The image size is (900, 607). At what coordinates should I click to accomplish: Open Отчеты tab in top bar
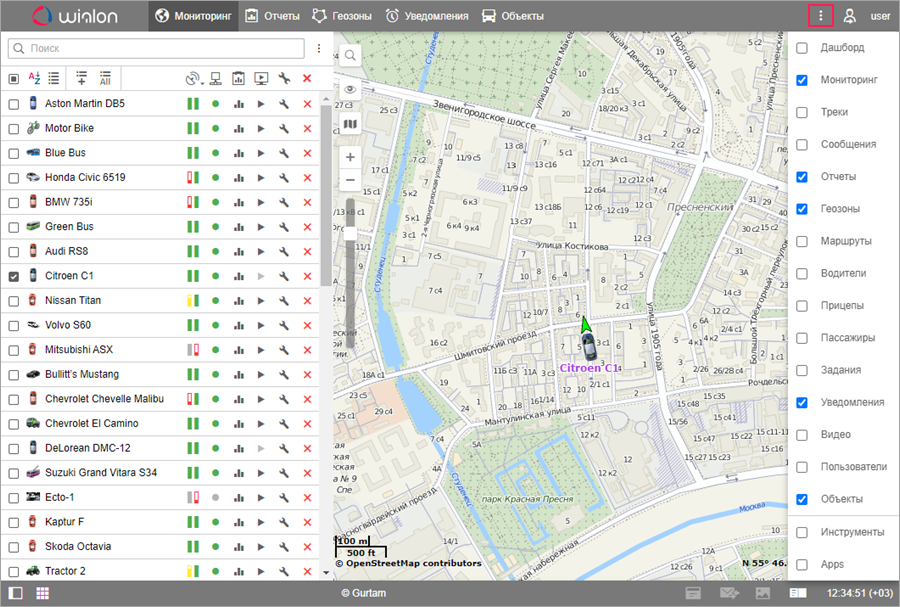point(273,16)
